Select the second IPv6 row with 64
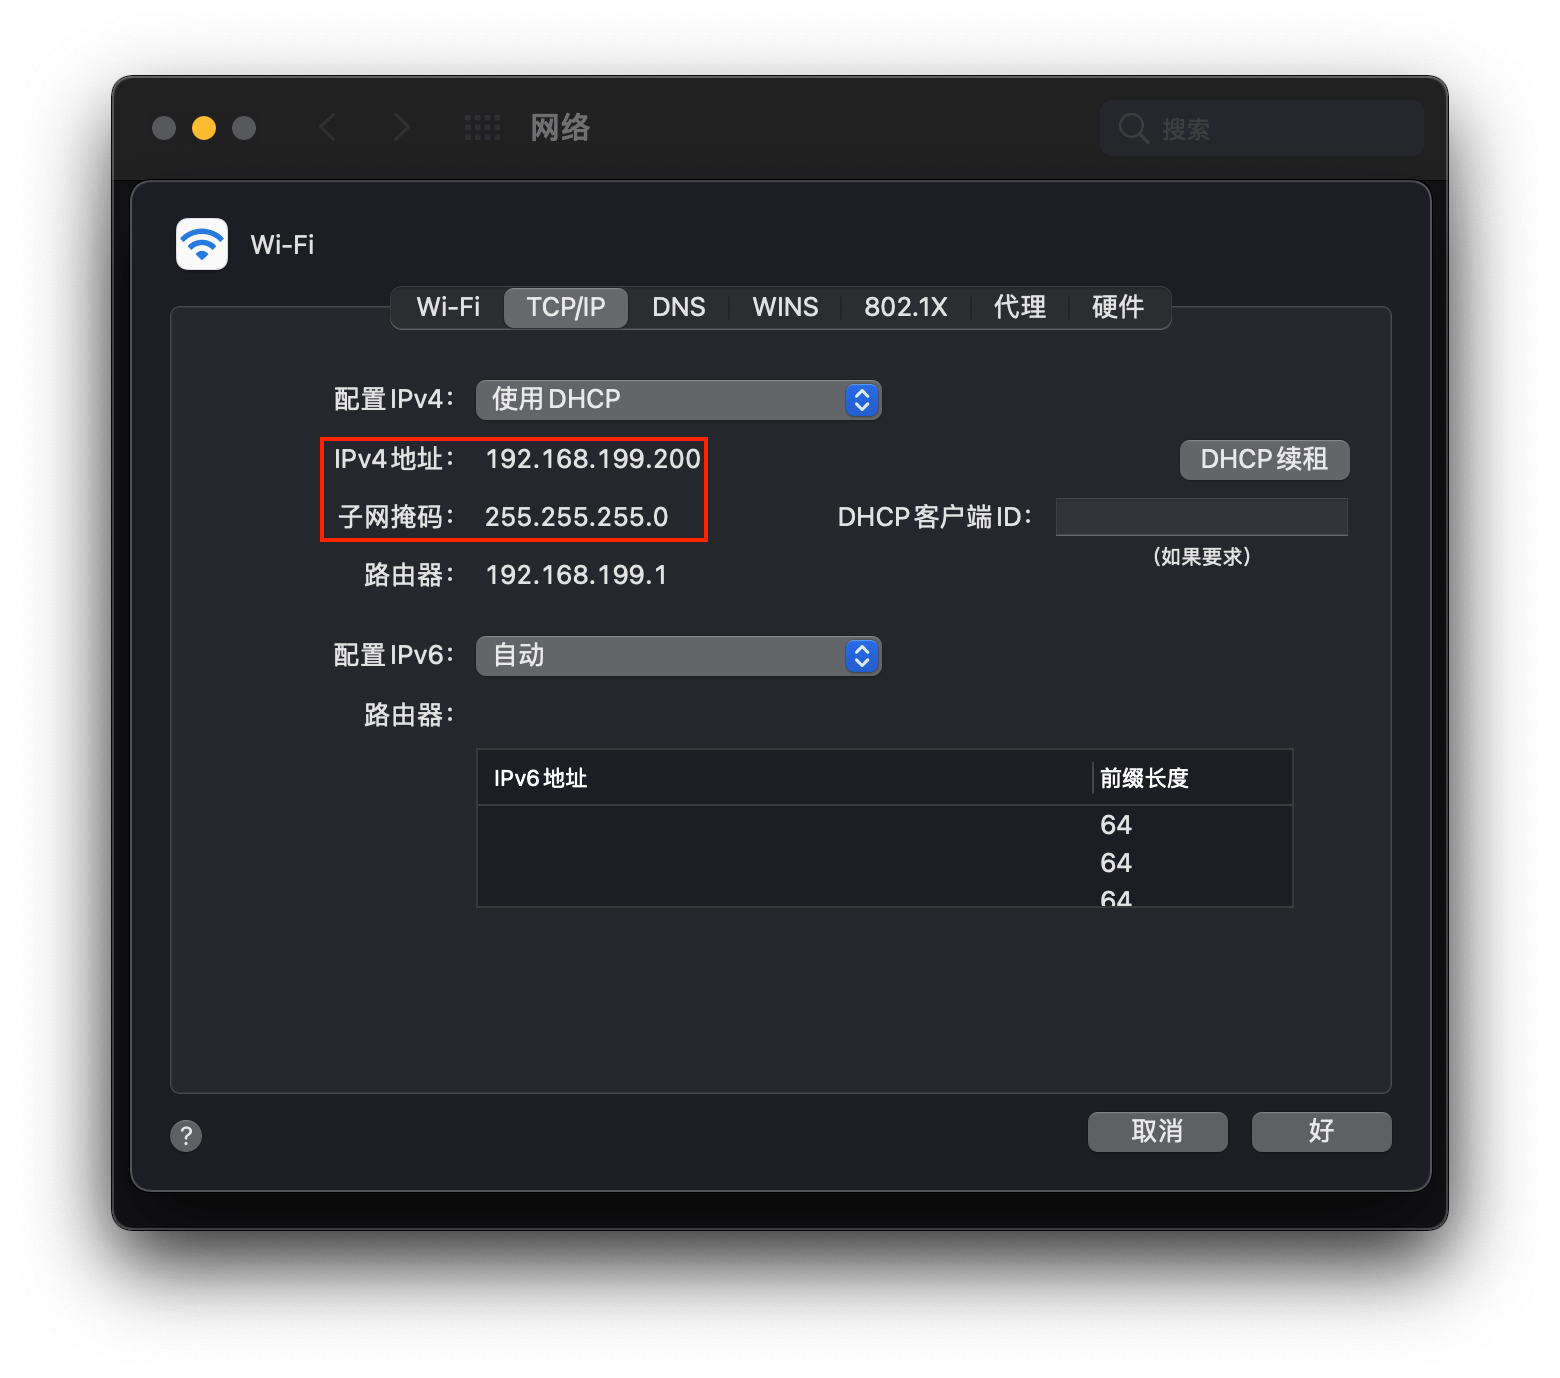Screen dimensions: 1560x1378 tap(885, 863)
